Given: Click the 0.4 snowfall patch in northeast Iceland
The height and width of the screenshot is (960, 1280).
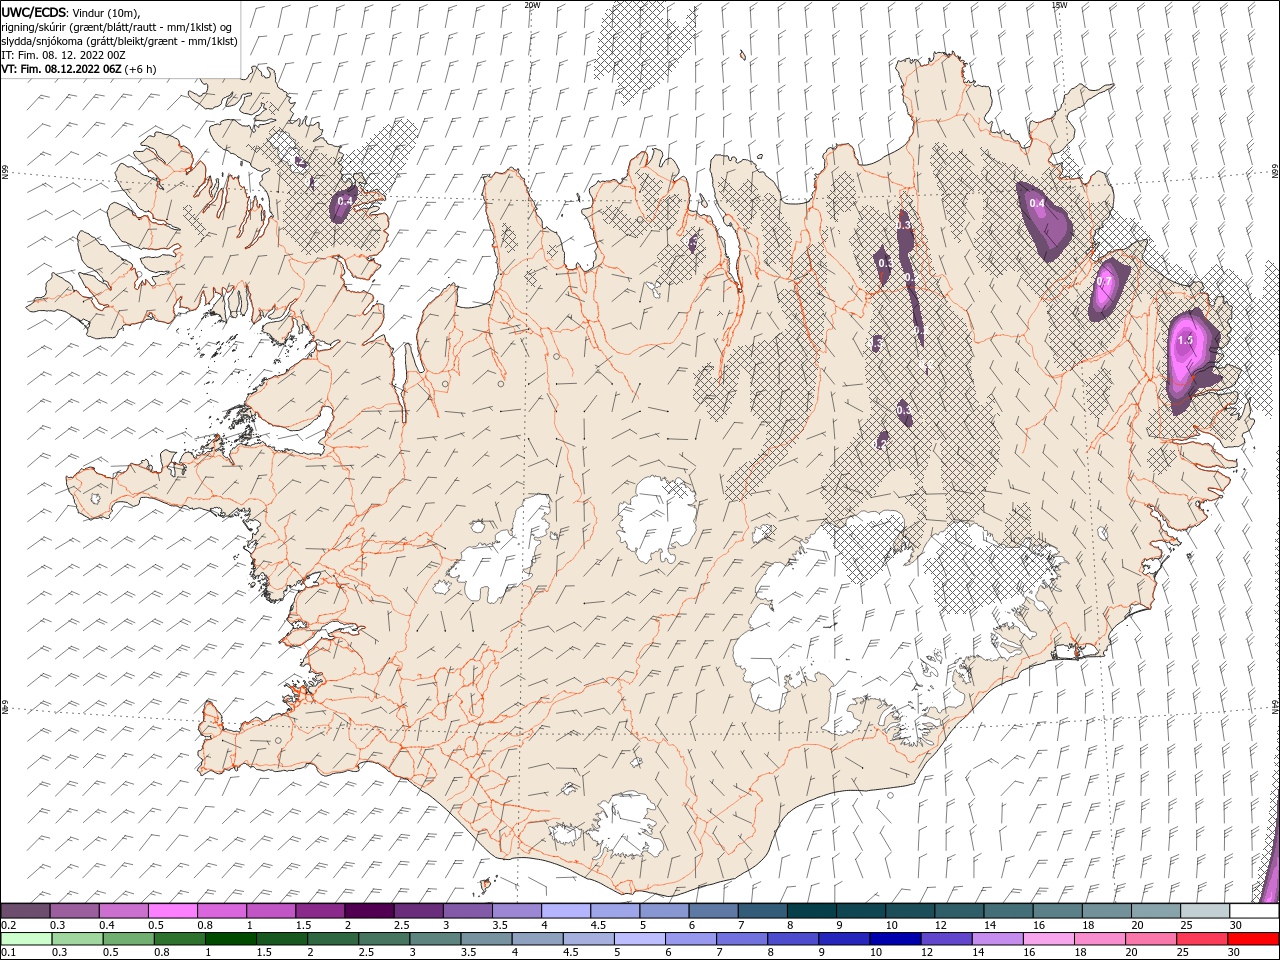Looking at the screenshot, I should pos(1044,220).
